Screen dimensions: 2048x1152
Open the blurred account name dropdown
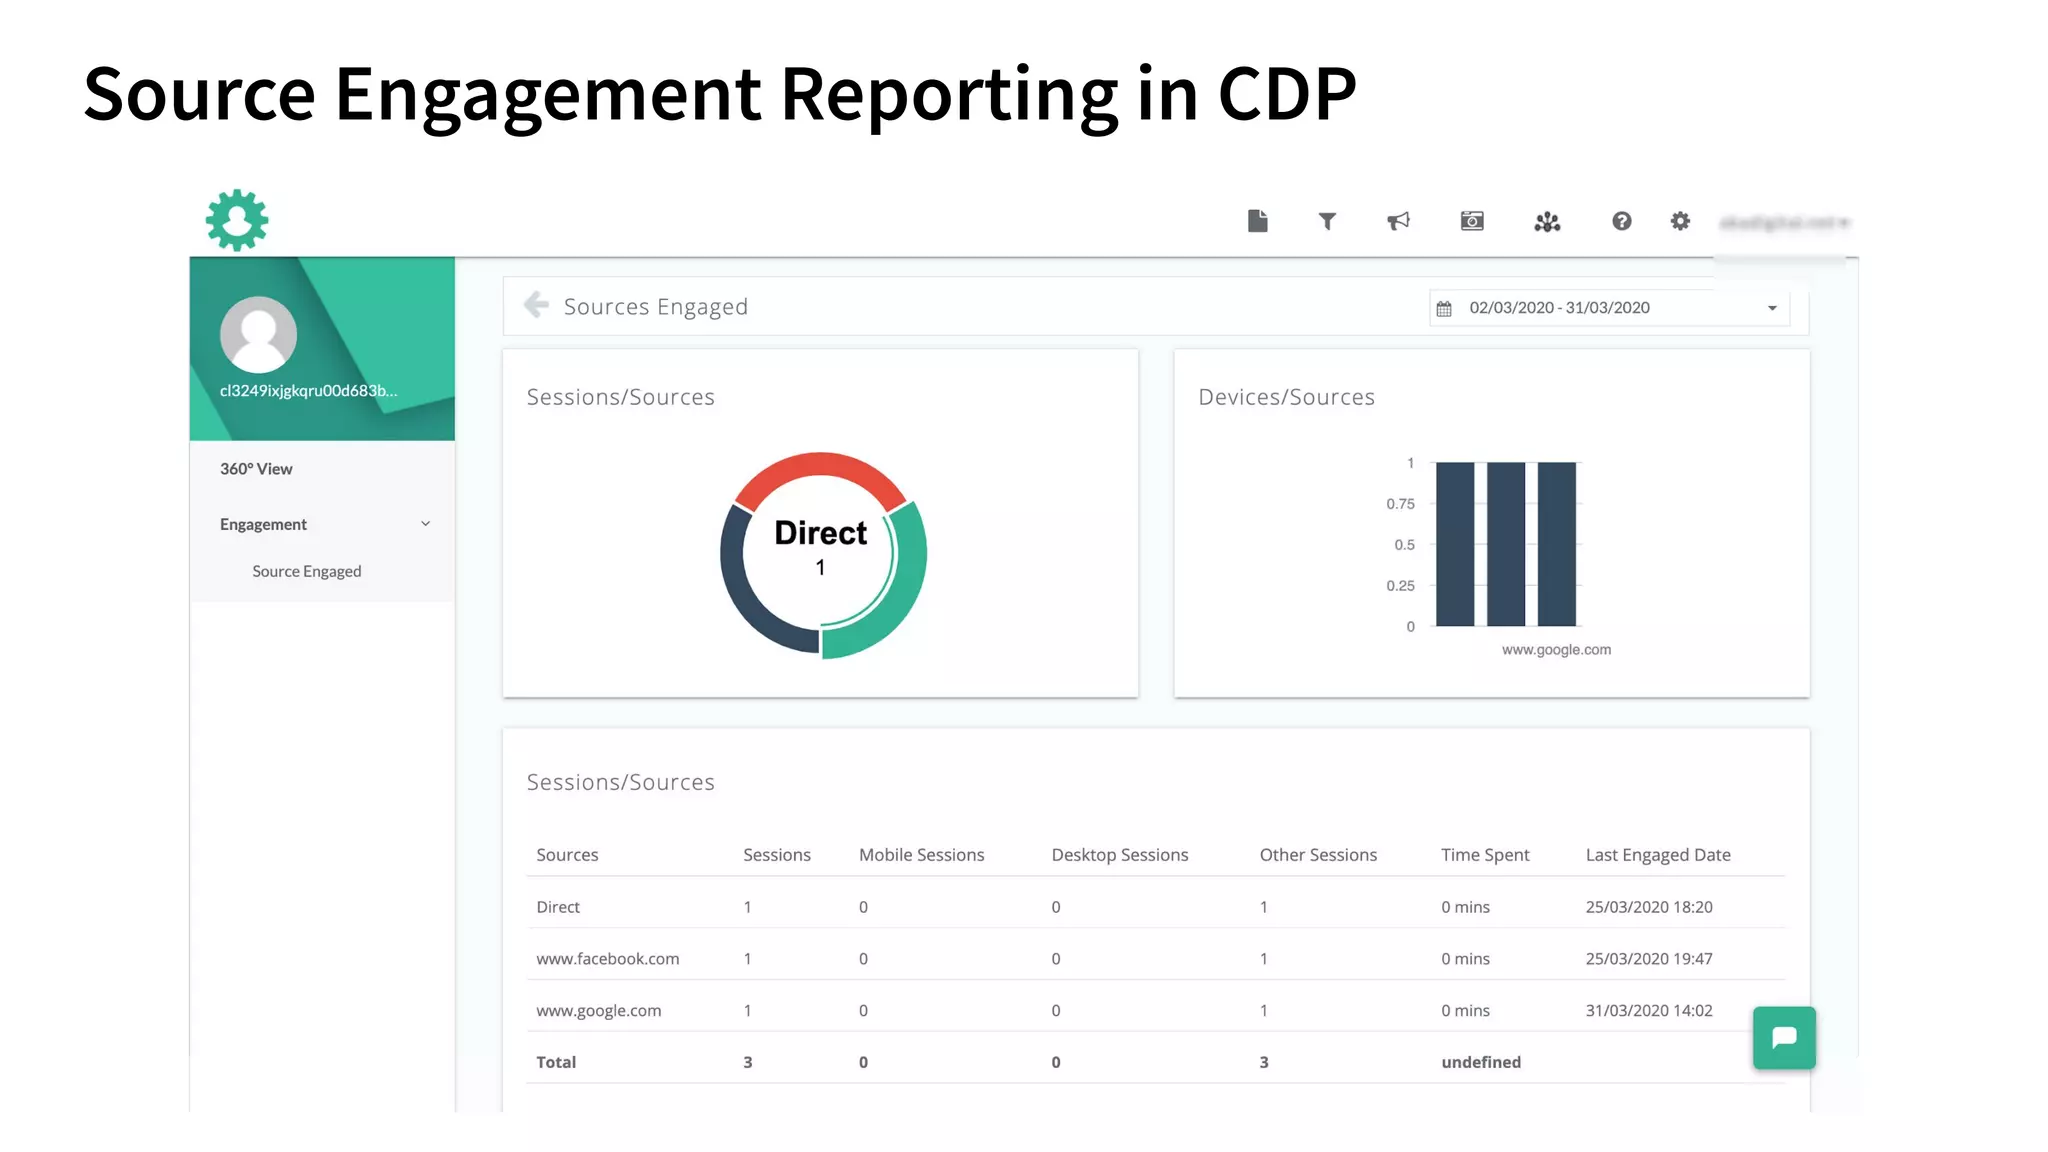point(1784,223)
